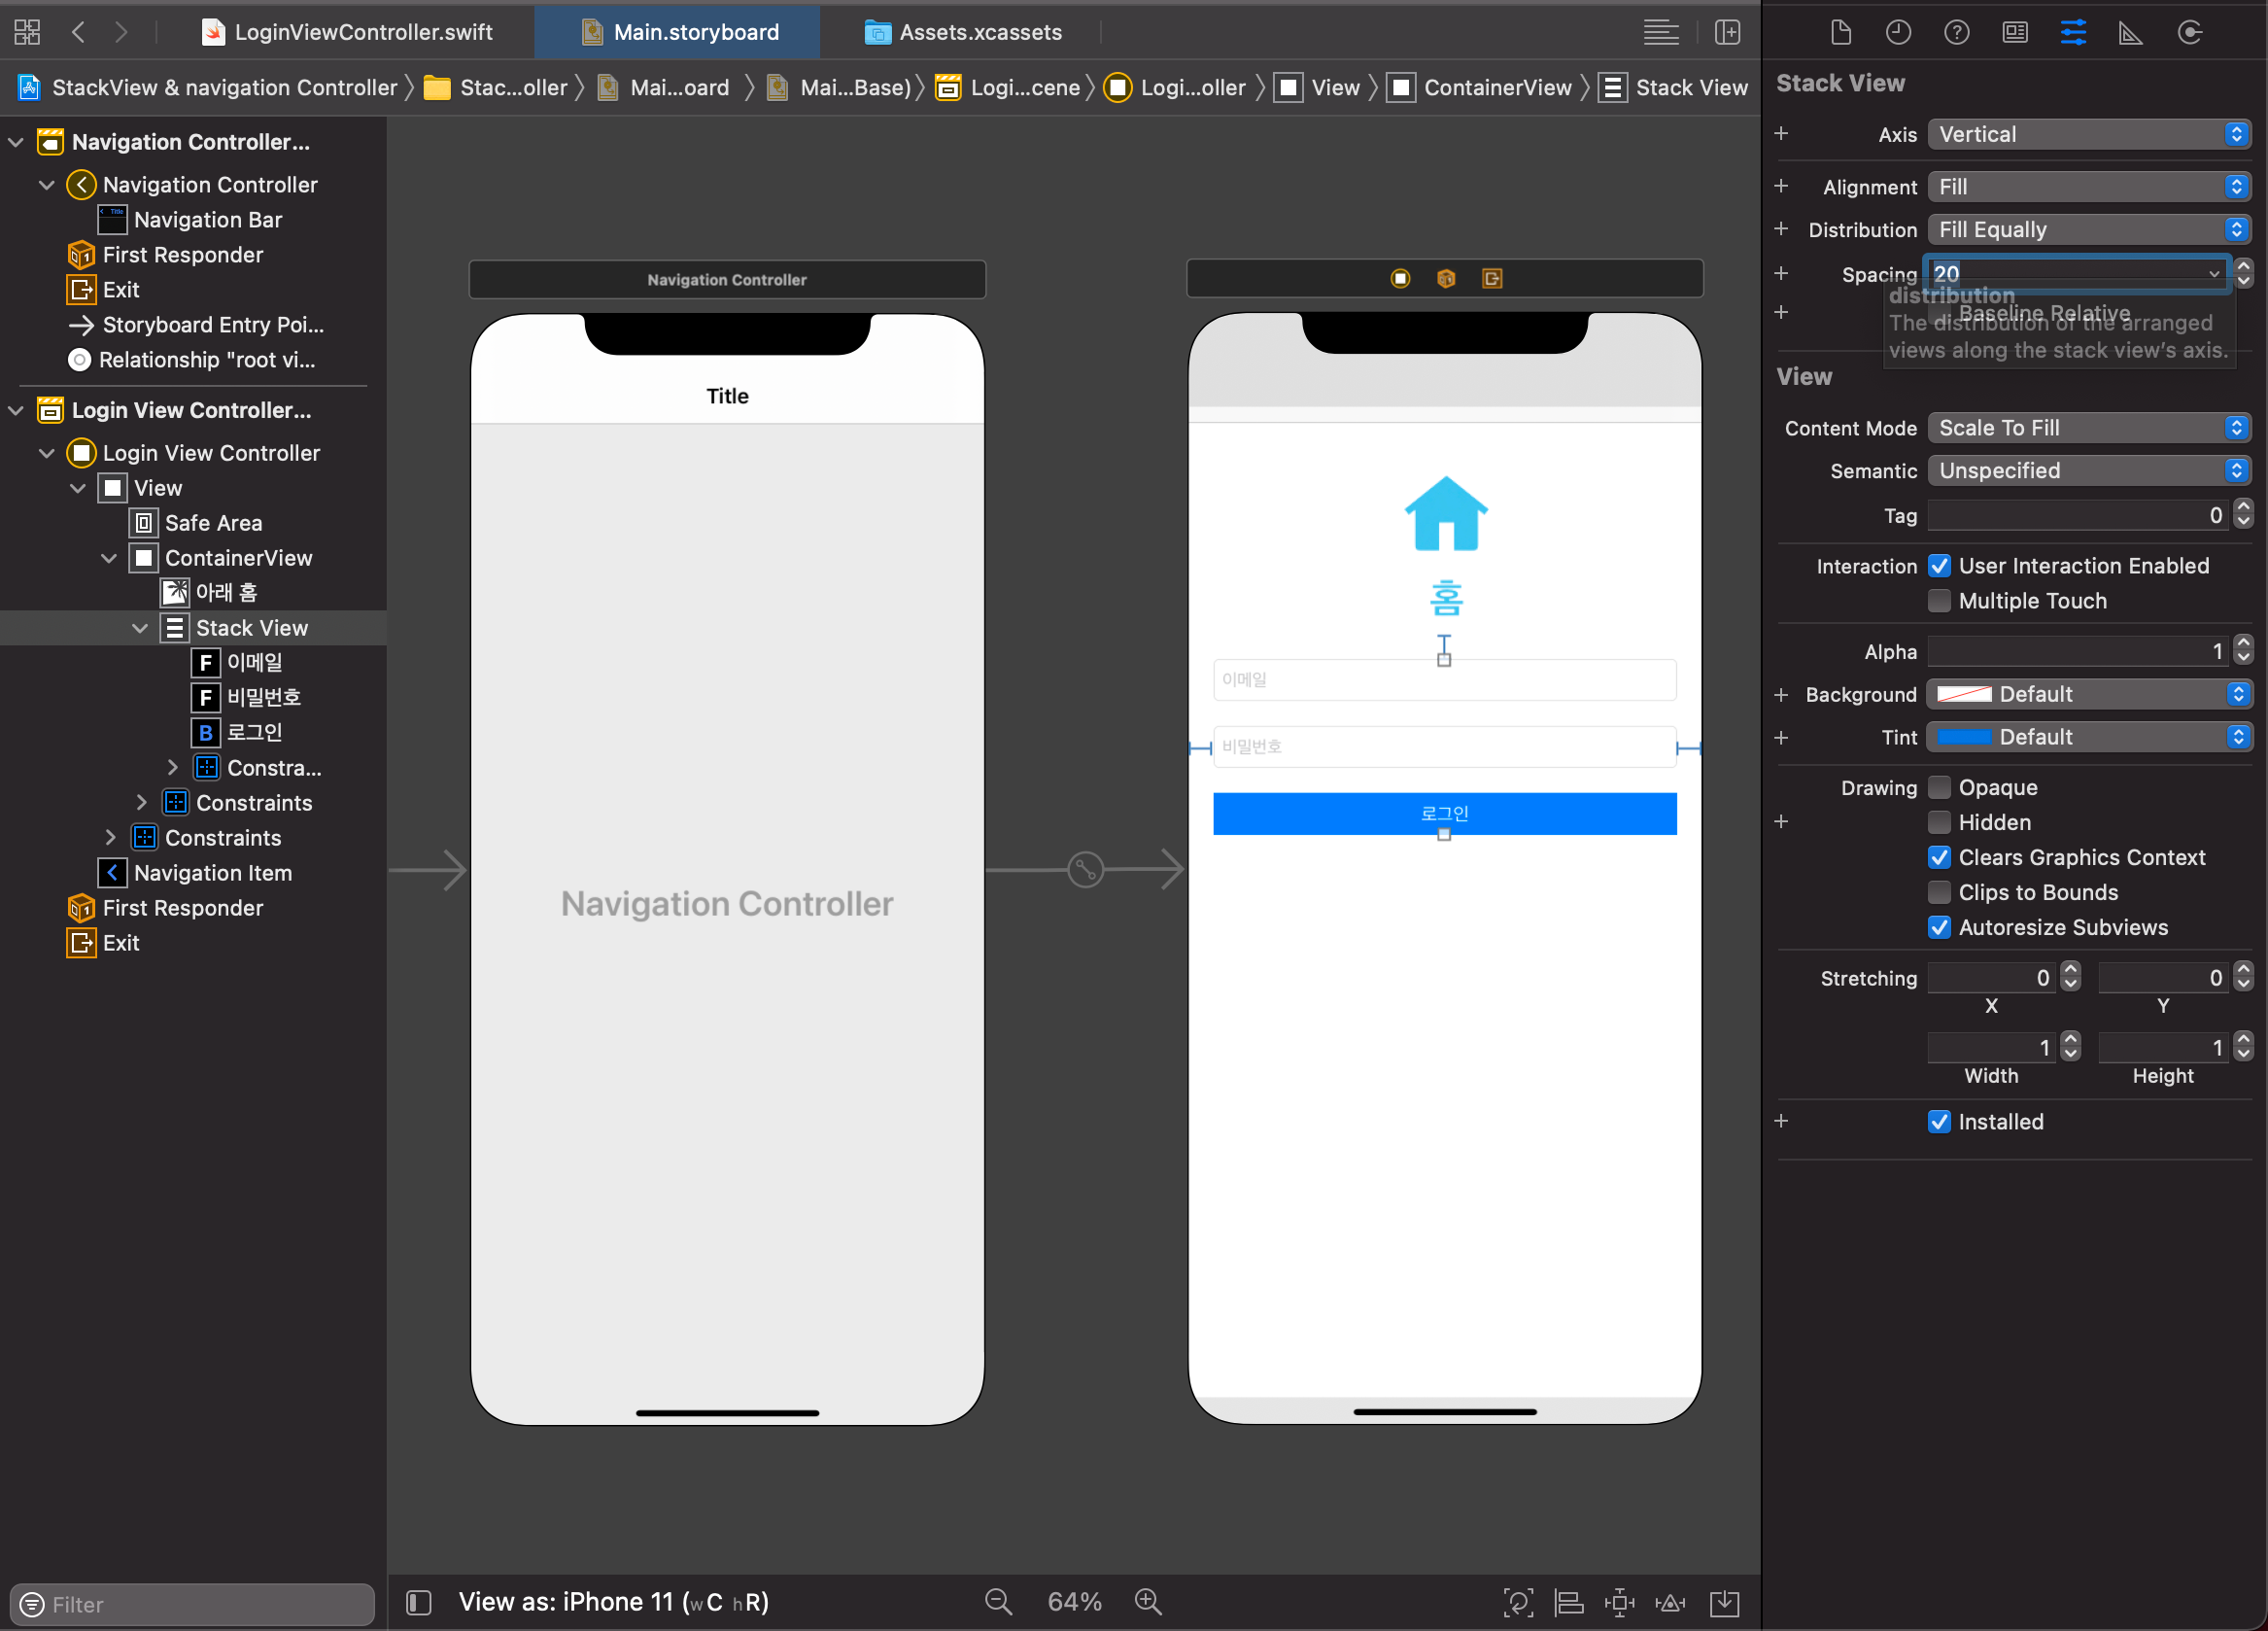The width and height of the screenshot is (2268, 1631).
Task: Open the Tint color well
Action: [x=1964, y=737]
